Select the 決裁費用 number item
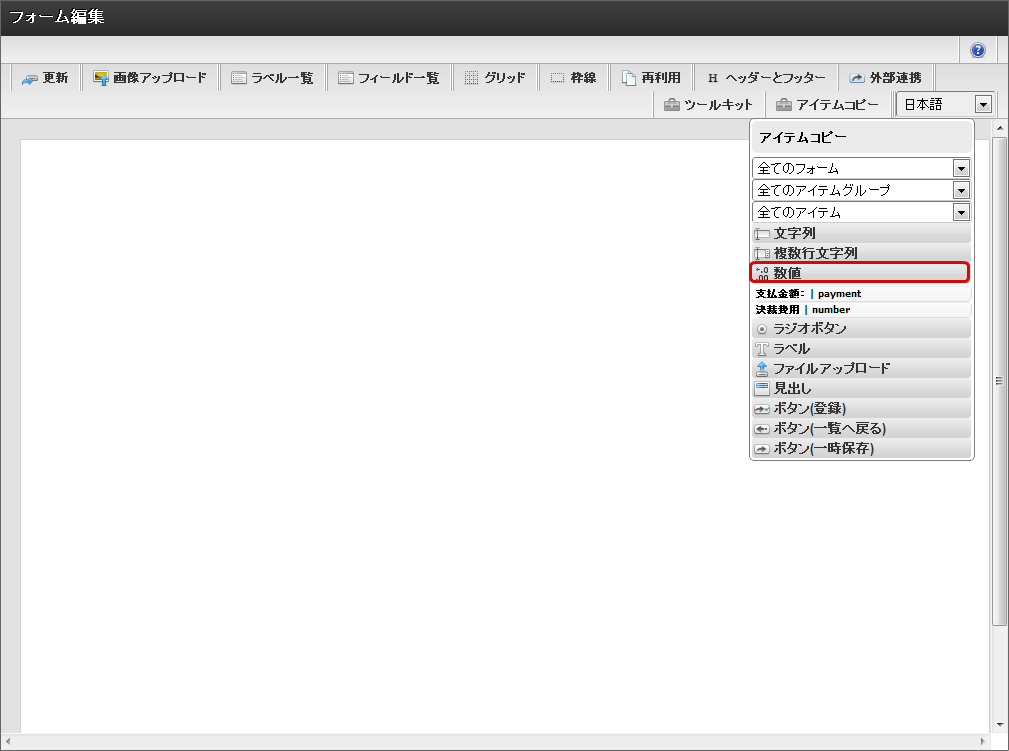The image size is (1009, 751). point(861,310)
